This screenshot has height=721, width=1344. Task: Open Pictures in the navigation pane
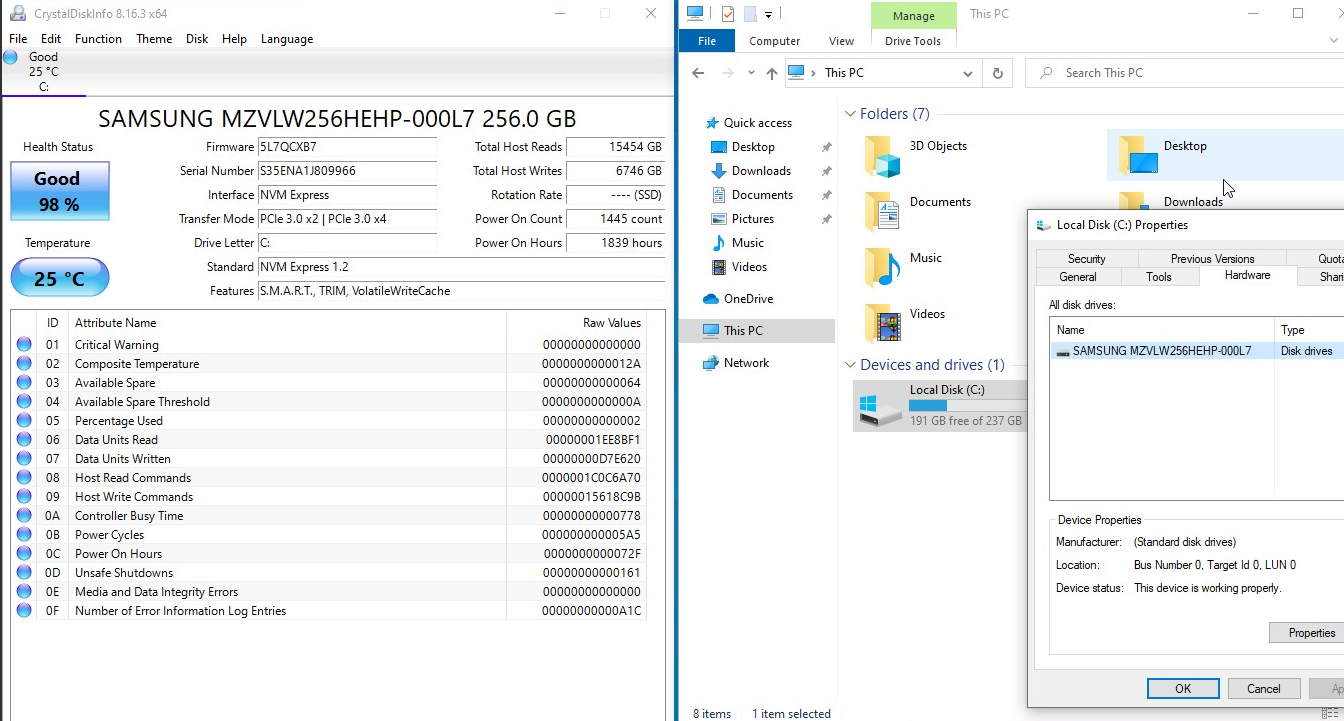pos(752,219)
